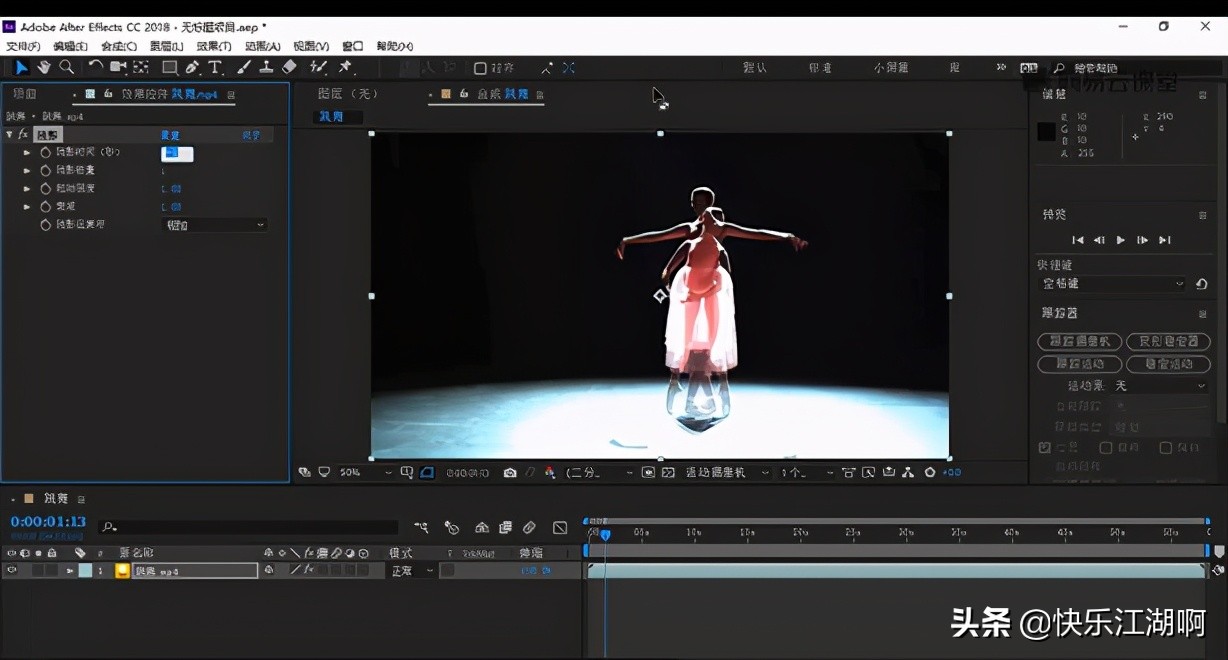This screenshot has height=660, width=1228.
Task: Take snapshot with the camera icon
Action: [510, 473]
